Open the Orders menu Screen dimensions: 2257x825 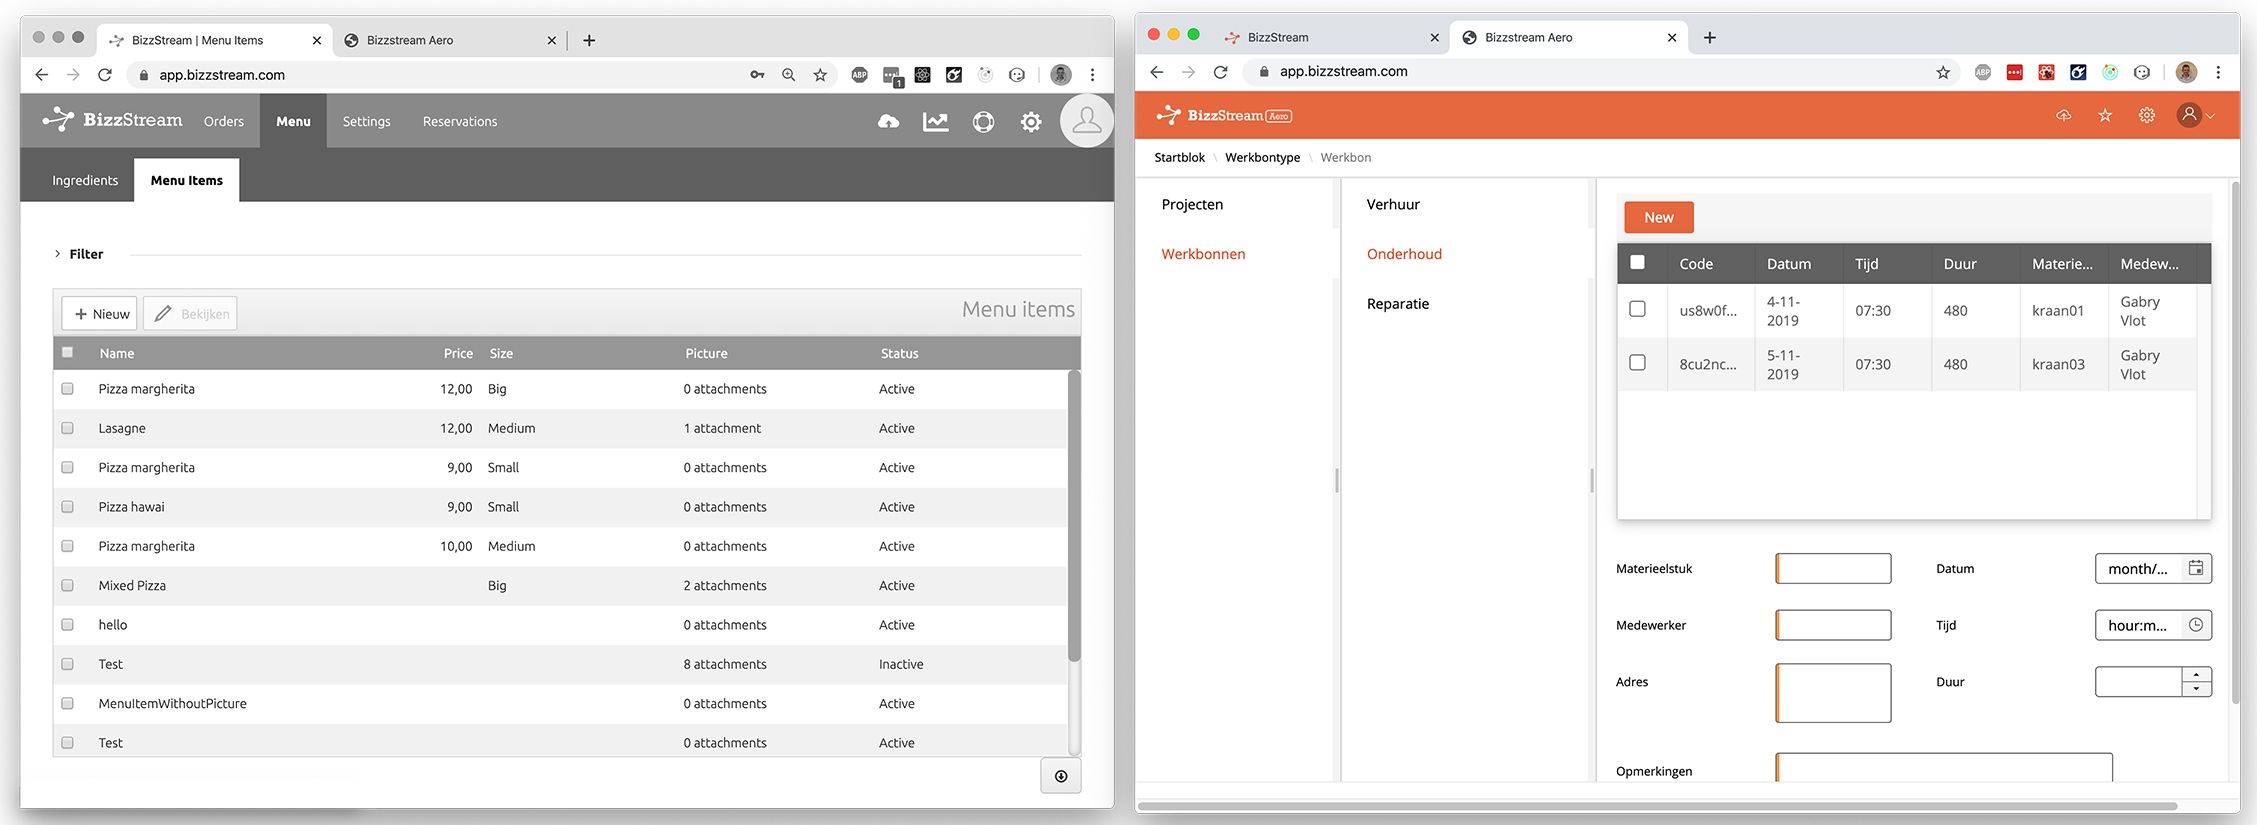224,121
